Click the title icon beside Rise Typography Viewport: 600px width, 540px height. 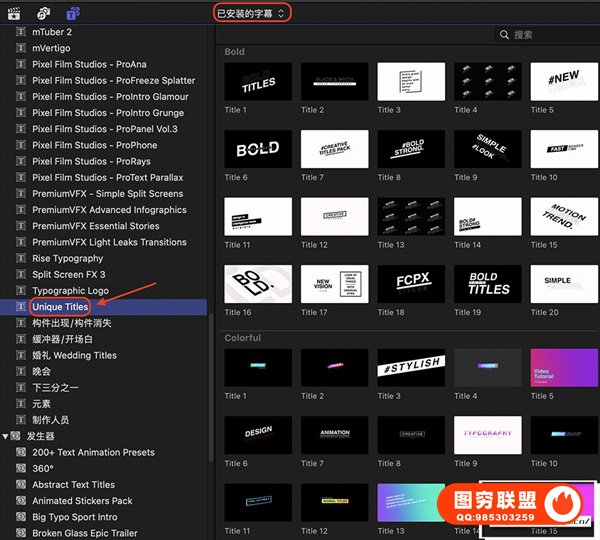click(x=22, y=258)
